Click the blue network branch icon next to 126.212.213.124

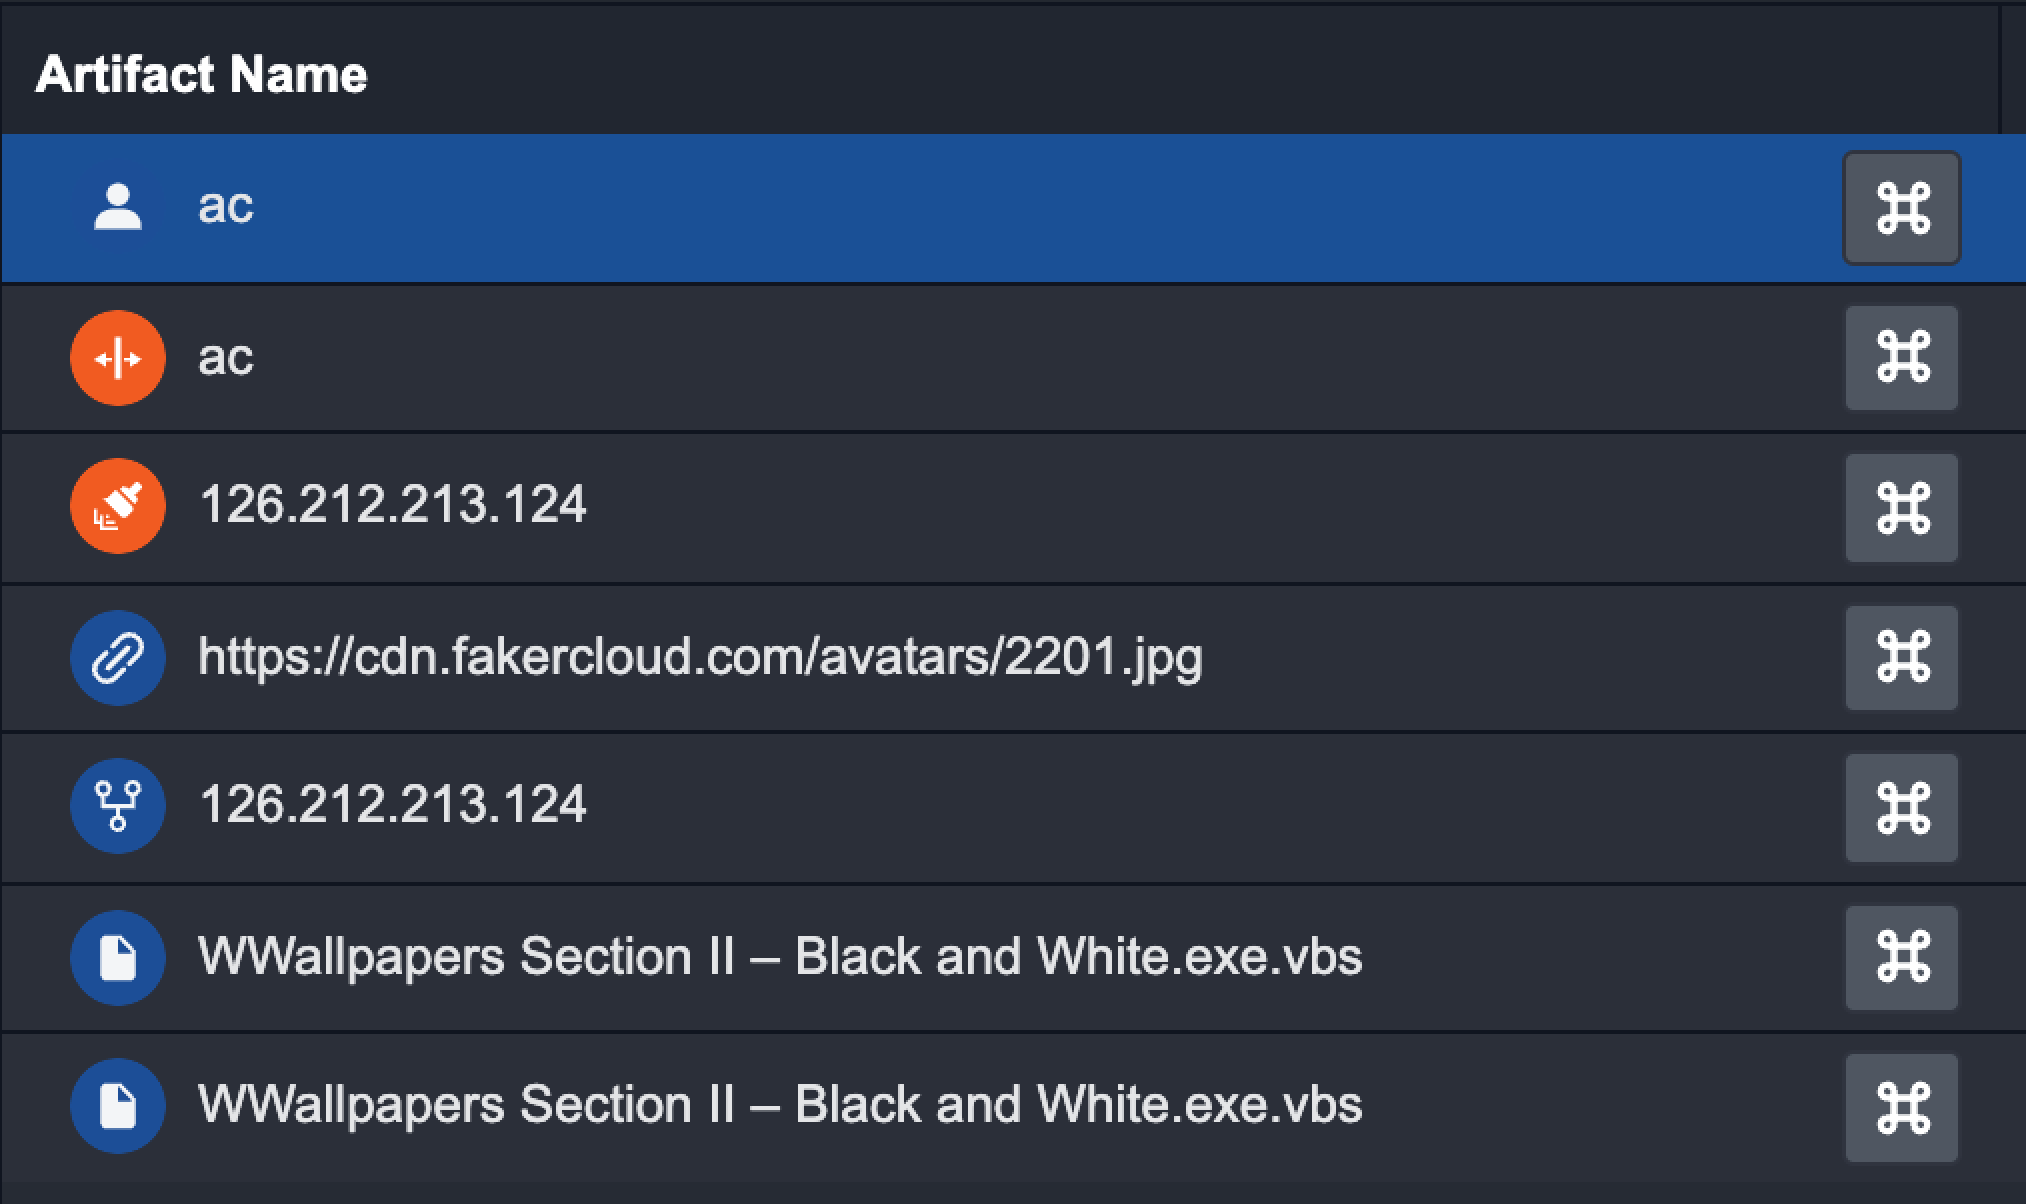(118, 806)
